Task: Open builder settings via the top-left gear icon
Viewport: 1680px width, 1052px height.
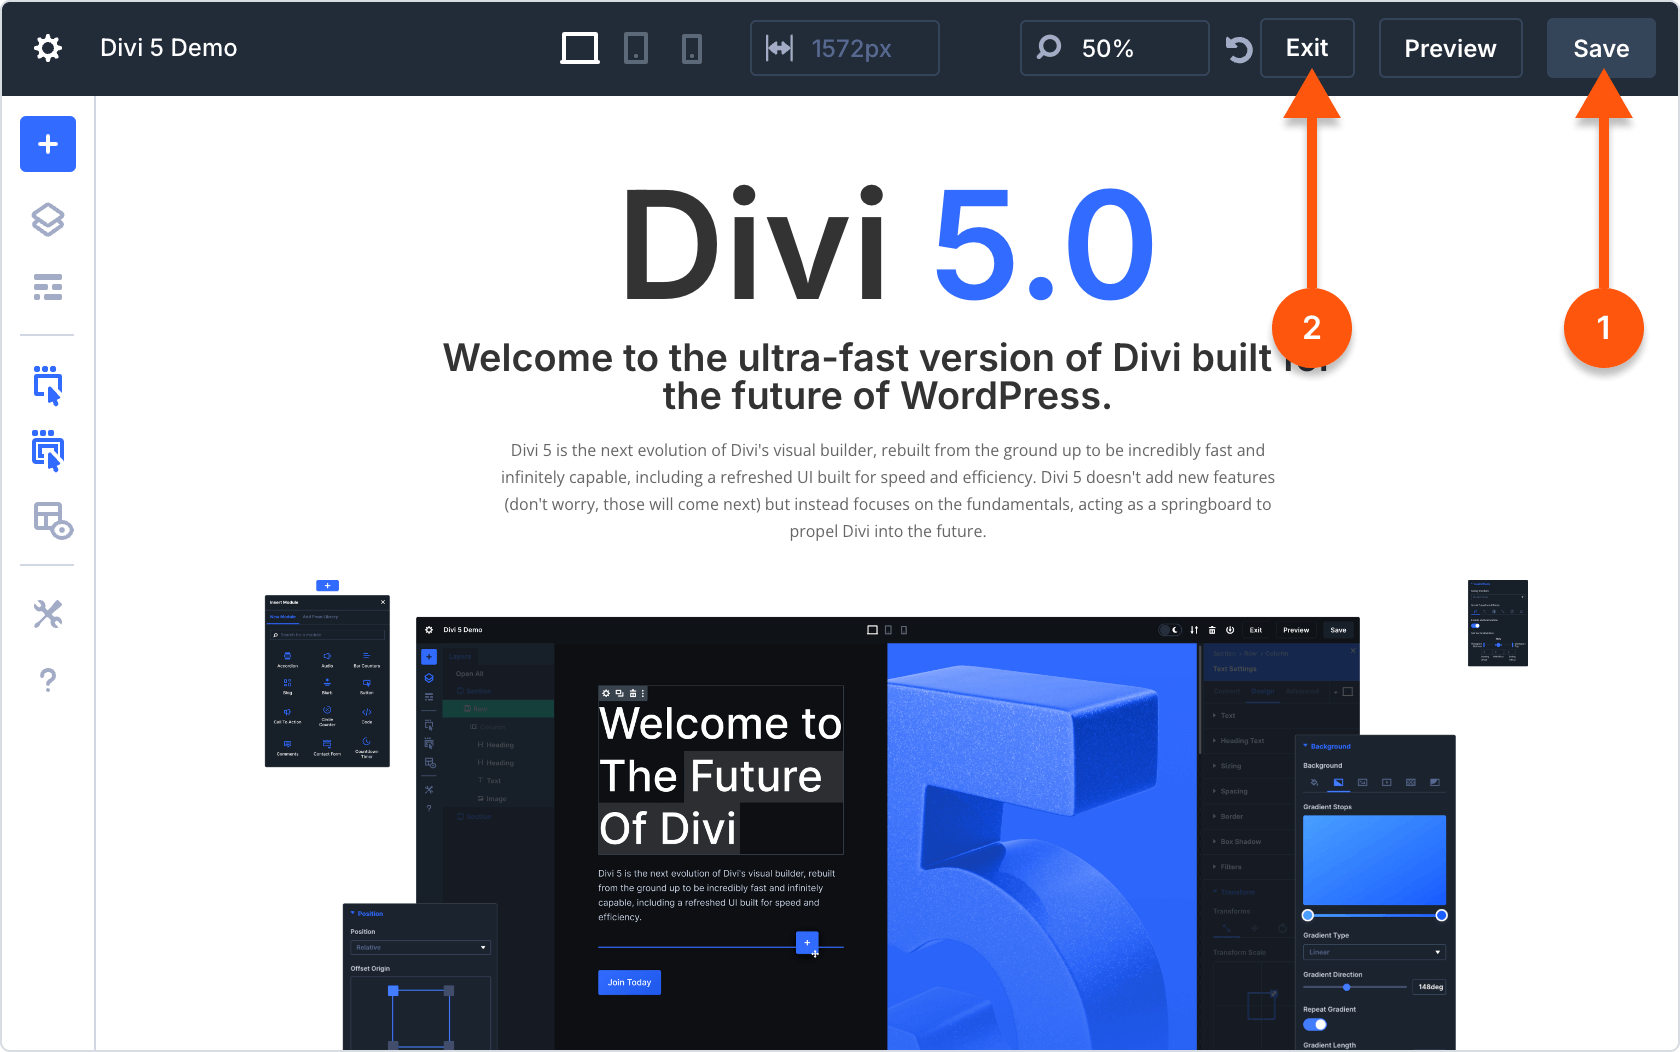Action: point(47,48)
